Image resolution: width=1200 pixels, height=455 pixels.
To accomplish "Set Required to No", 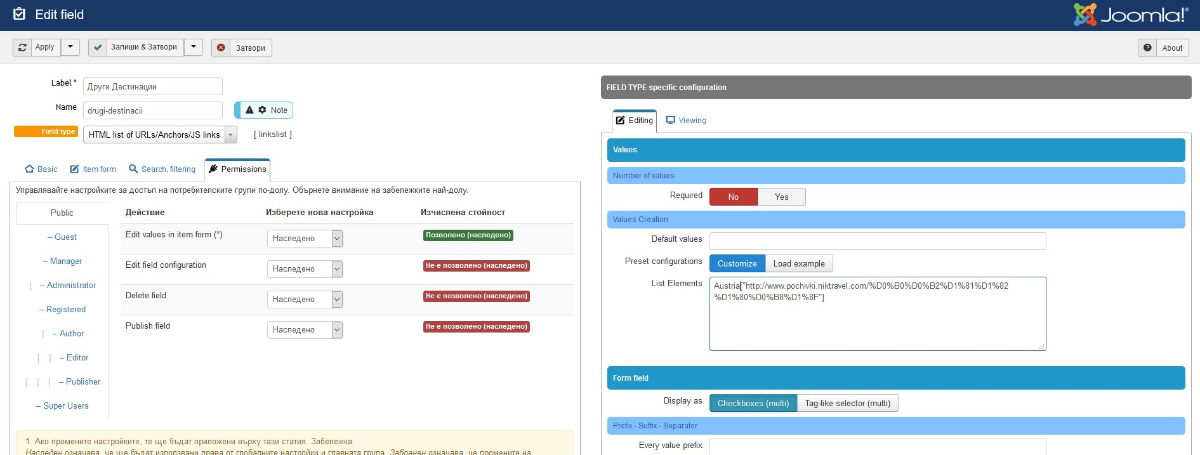I will [733, 197].
